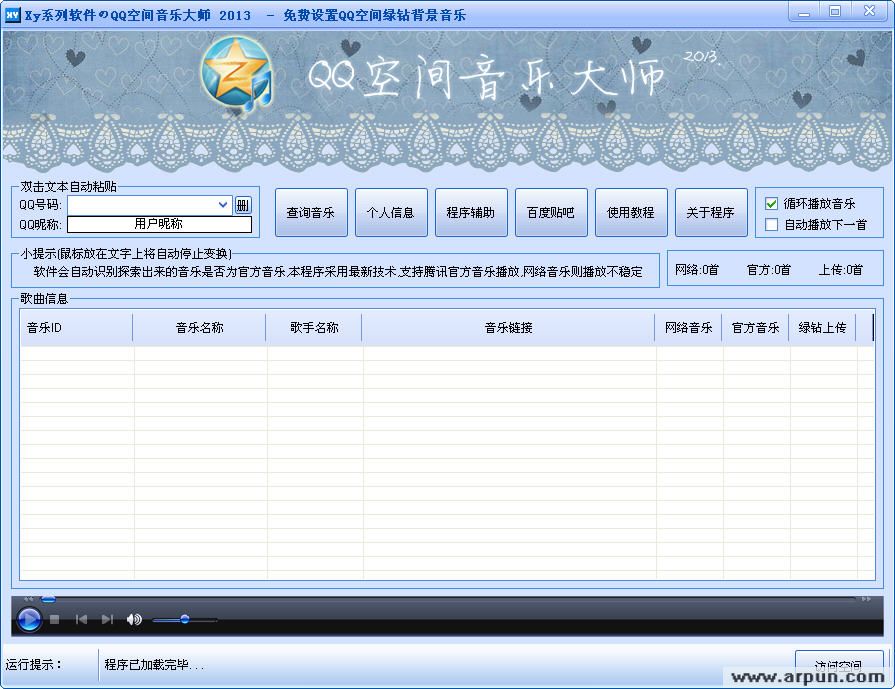Image resolution: width=895 pixels, height=689 pixels.
Task: Mute the volume speaker icon
Action: click(x=134, y=619)
